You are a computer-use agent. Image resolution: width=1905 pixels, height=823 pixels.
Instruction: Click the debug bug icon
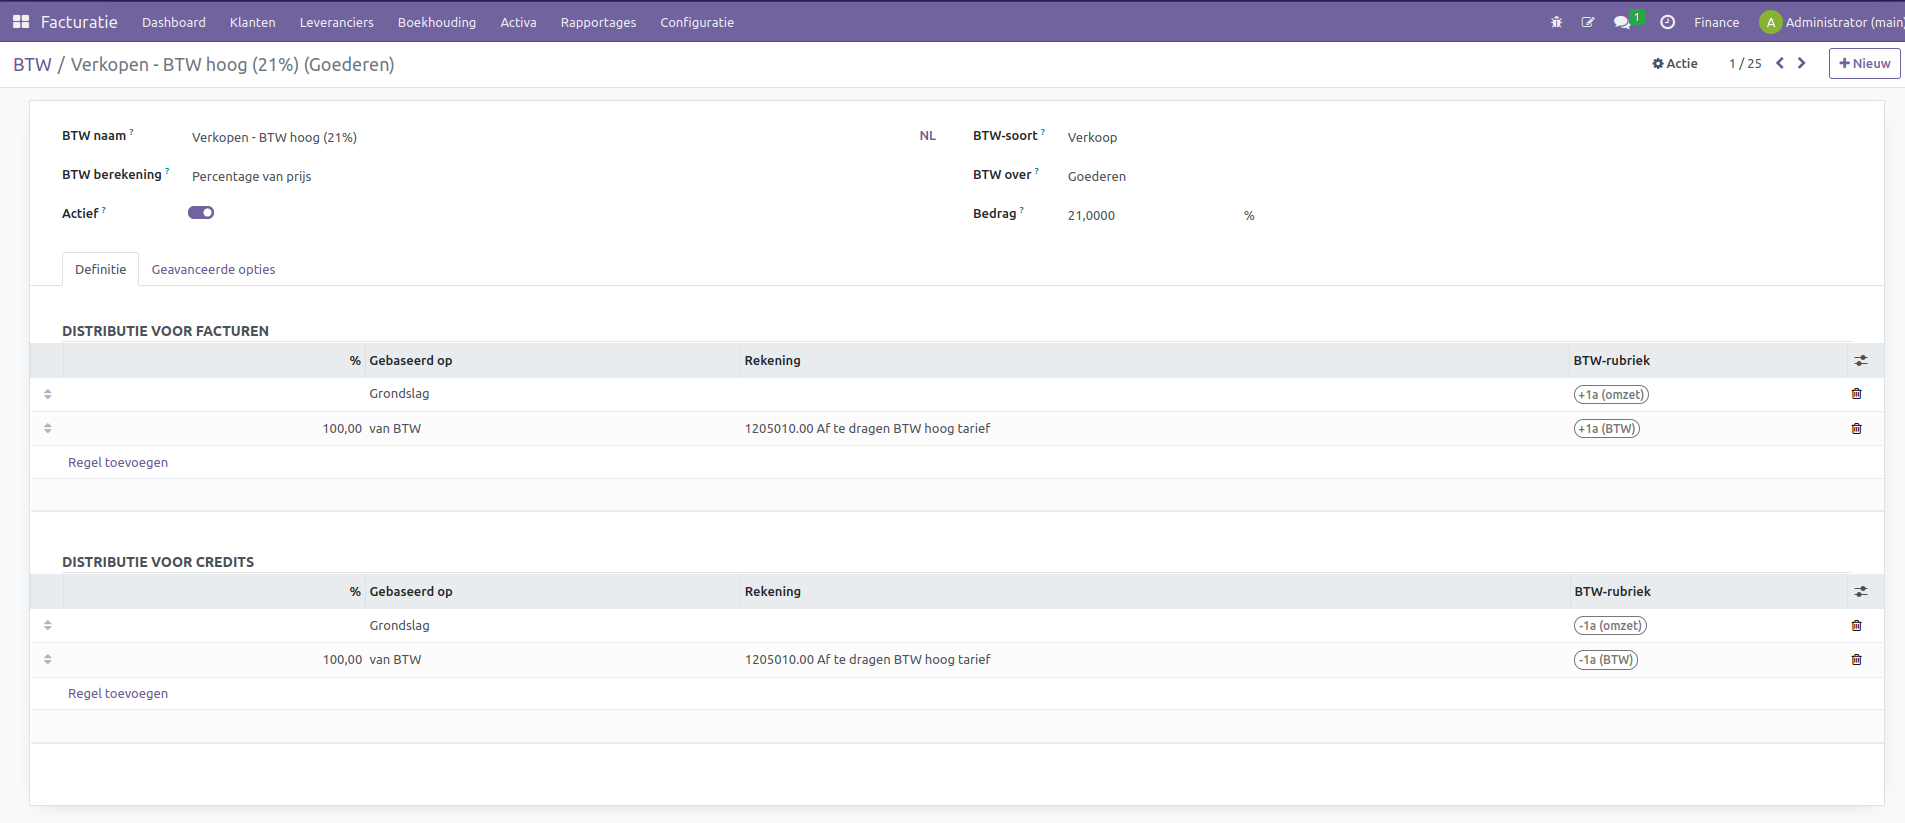1556,22
